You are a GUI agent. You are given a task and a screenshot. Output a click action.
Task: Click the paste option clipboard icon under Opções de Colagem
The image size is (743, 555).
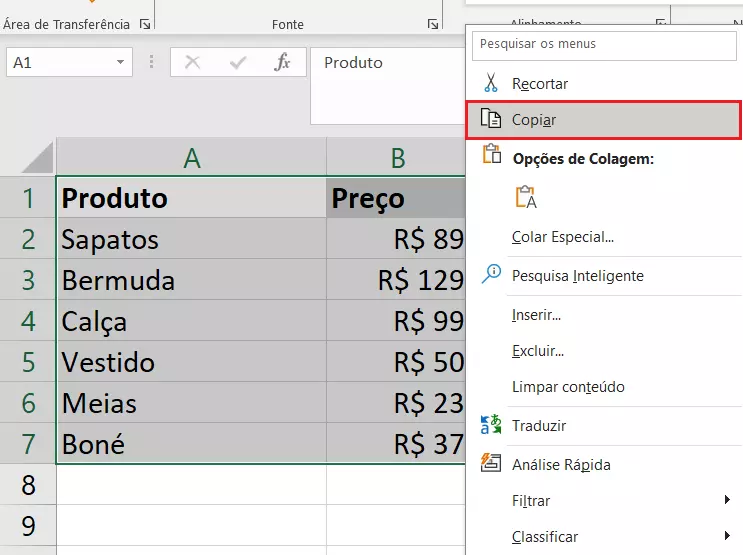click(x=526, y=198)
